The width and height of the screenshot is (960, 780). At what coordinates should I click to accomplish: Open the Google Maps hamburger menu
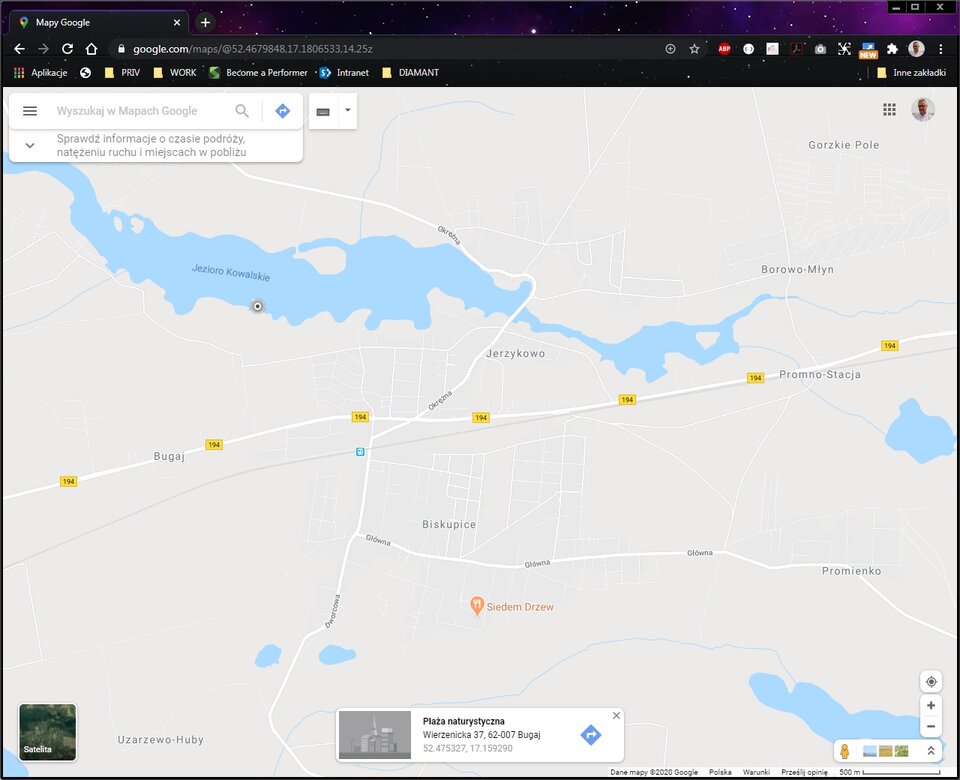[x=30, y=111]
